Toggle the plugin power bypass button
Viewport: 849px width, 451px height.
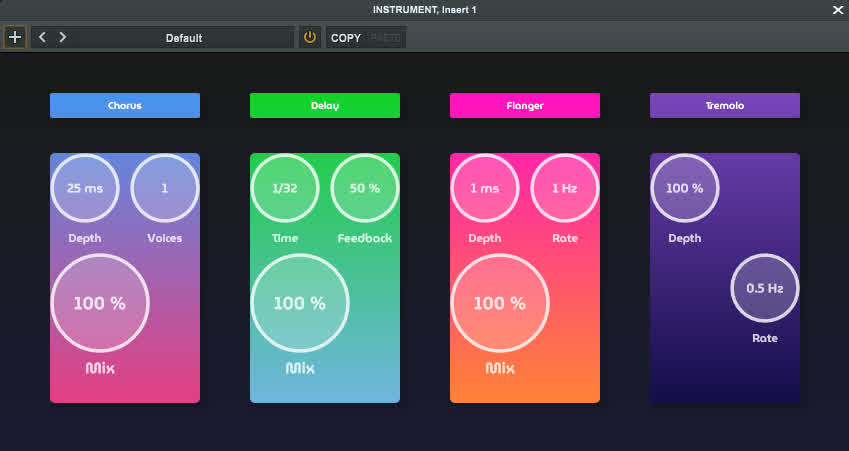pos(310,37)
